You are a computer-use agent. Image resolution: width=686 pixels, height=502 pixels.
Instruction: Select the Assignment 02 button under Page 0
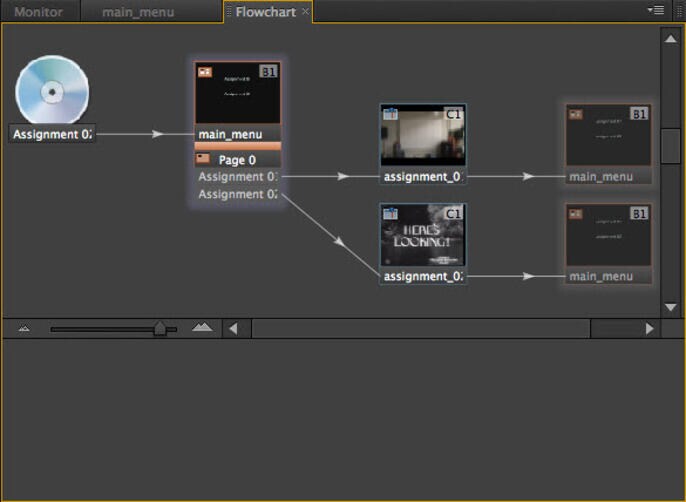[238, 194]
